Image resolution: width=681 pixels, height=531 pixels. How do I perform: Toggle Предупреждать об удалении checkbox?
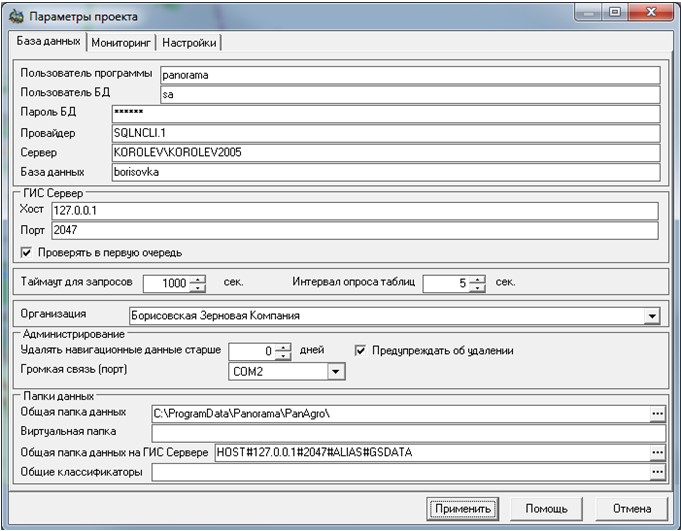point(361,350)
